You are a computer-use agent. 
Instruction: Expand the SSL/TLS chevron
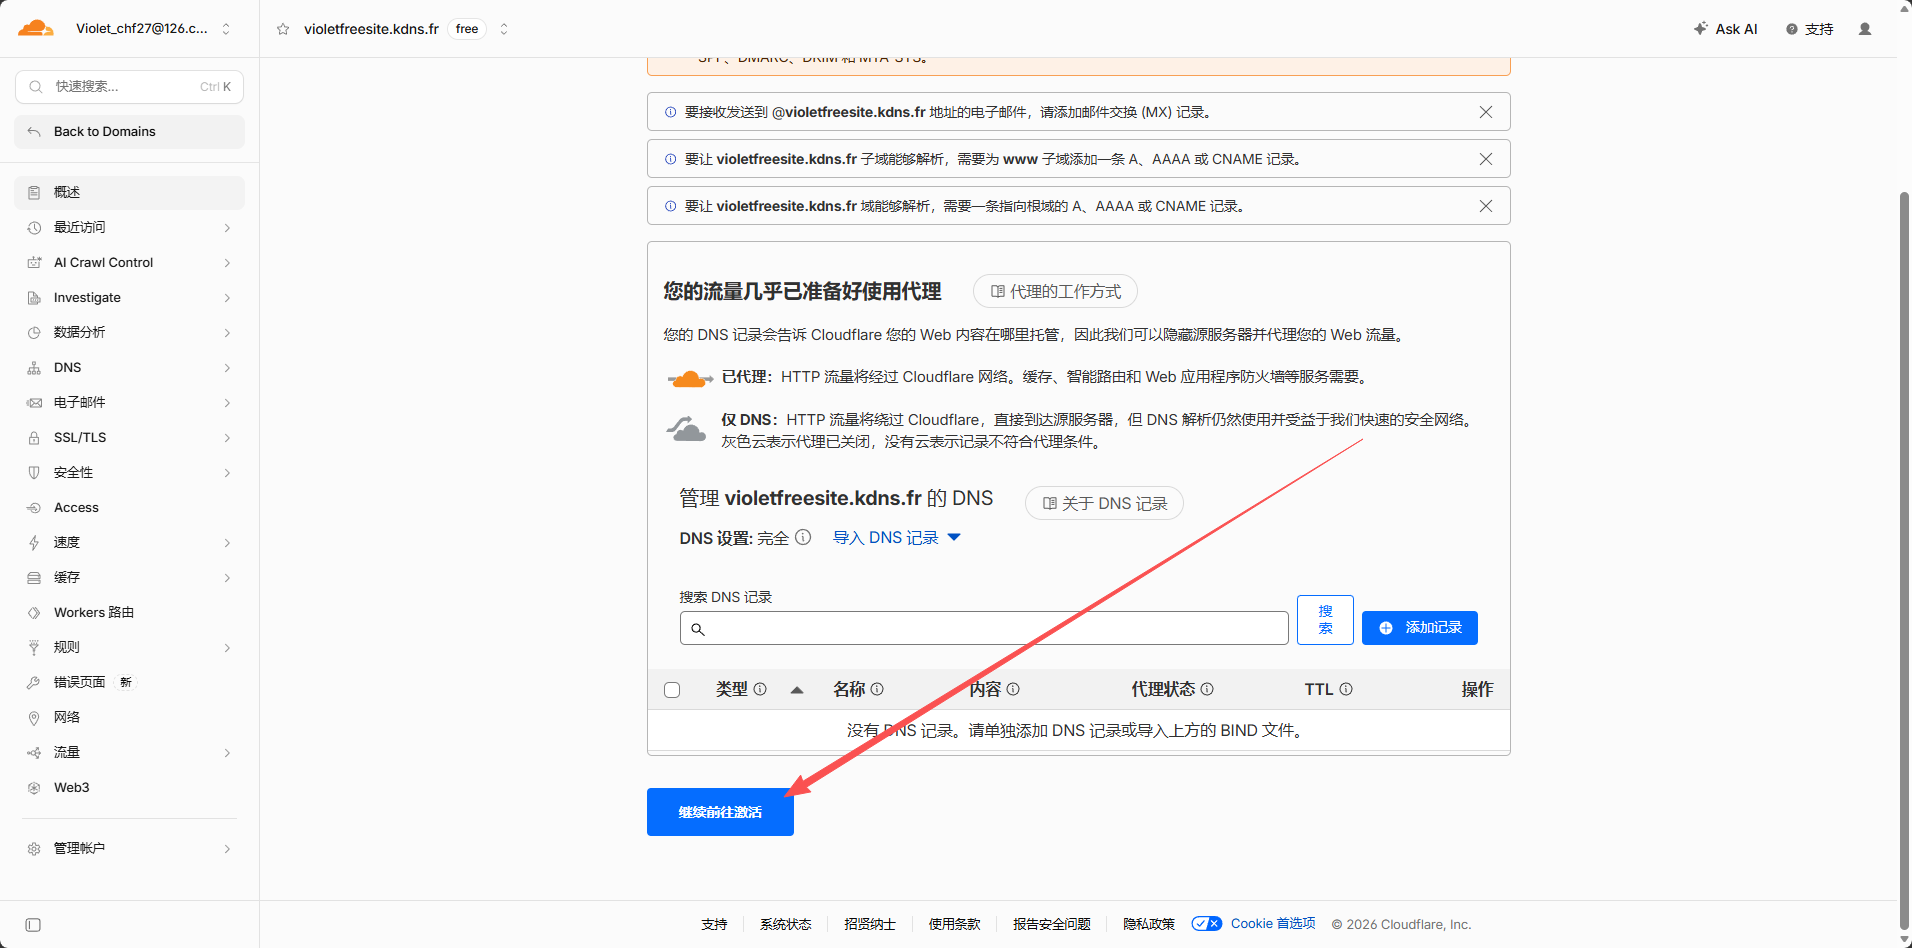(227, 438)
